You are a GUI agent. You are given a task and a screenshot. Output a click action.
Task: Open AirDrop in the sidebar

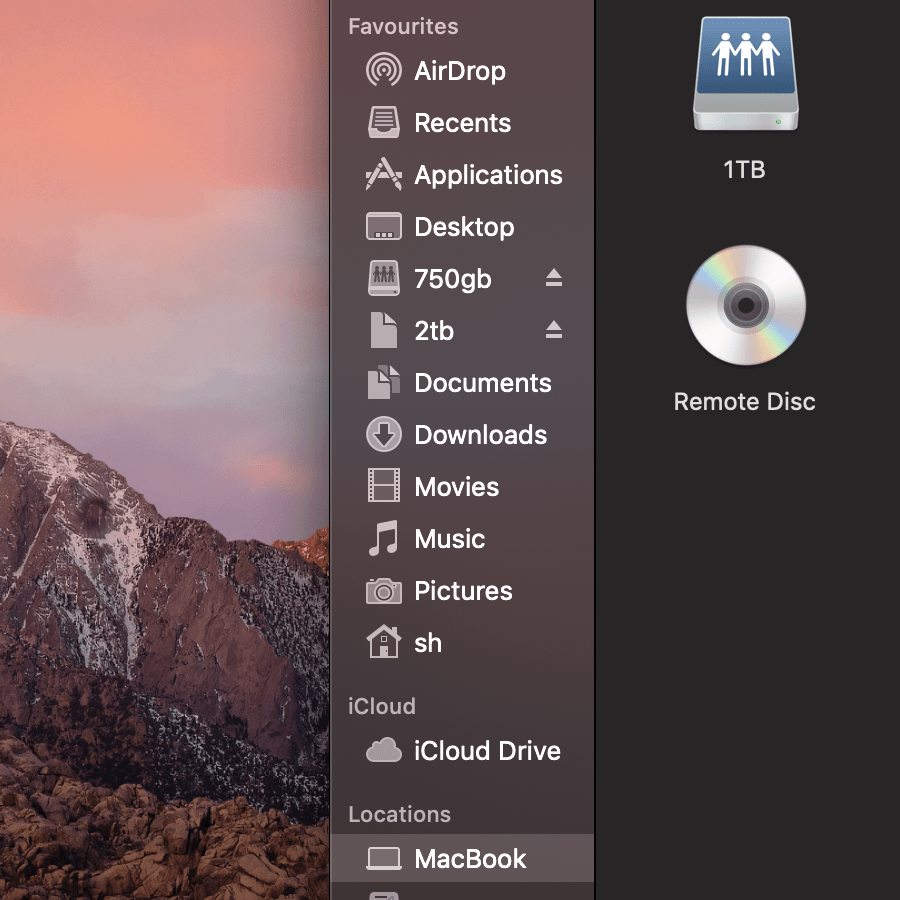[x=459, y=71]
